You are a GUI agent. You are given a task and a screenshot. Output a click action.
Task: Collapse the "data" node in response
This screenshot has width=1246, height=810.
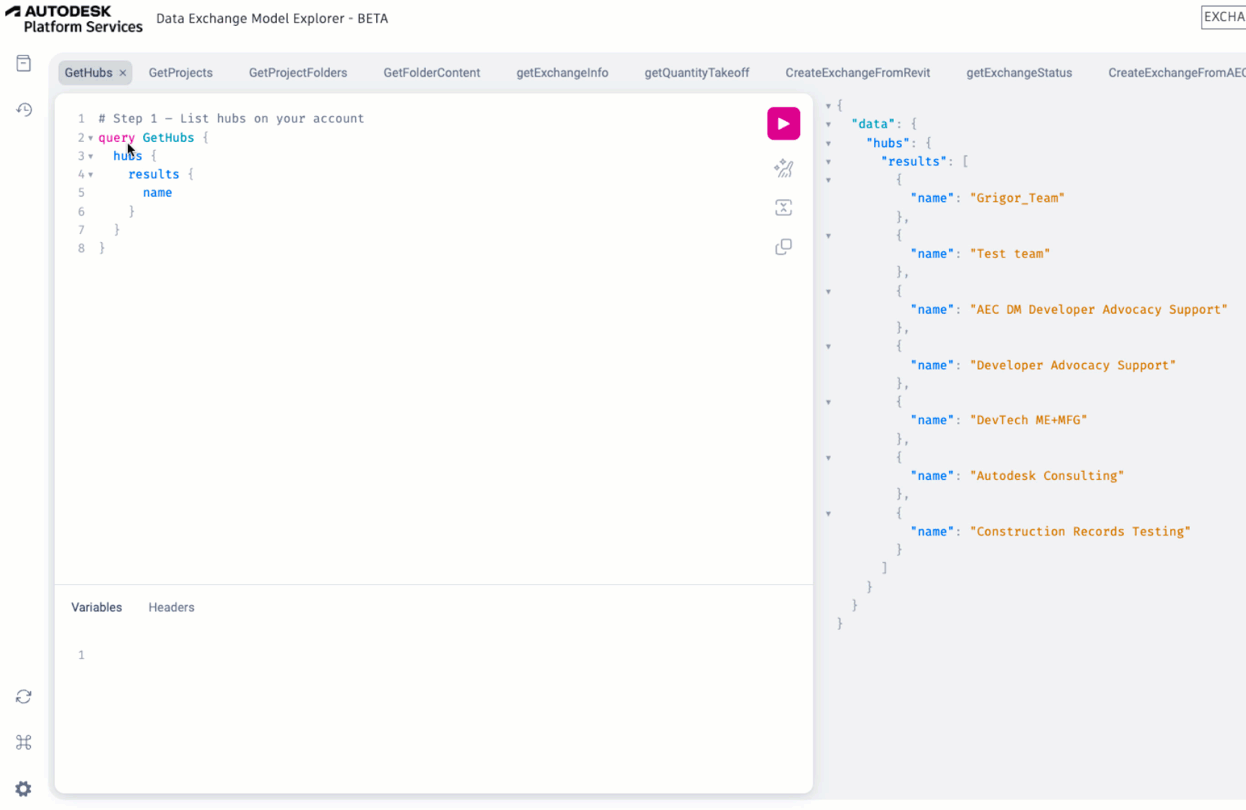pos(828,125)
